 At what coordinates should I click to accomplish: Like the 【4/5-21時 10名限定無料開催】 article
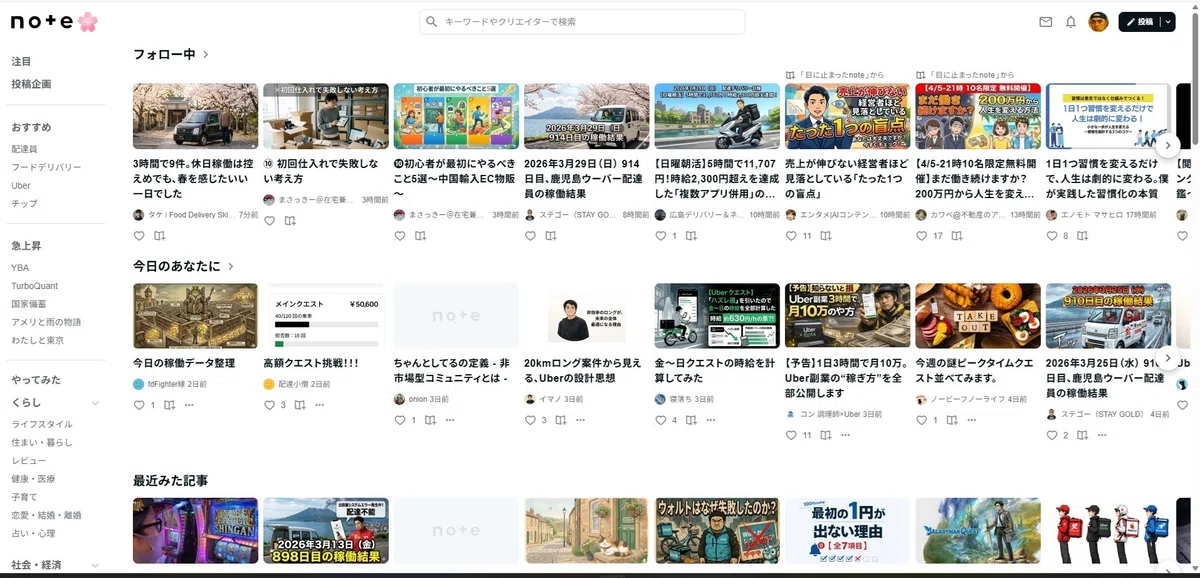(x=921, y=236)
